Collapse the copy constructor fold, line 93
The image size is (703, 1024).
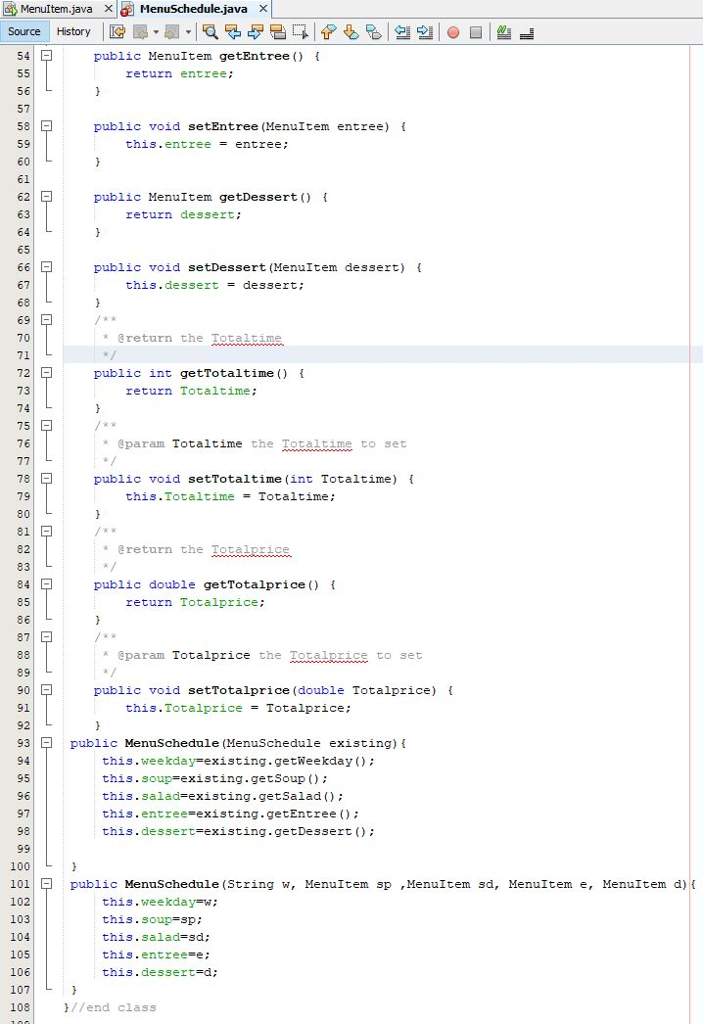coord(46,743)
